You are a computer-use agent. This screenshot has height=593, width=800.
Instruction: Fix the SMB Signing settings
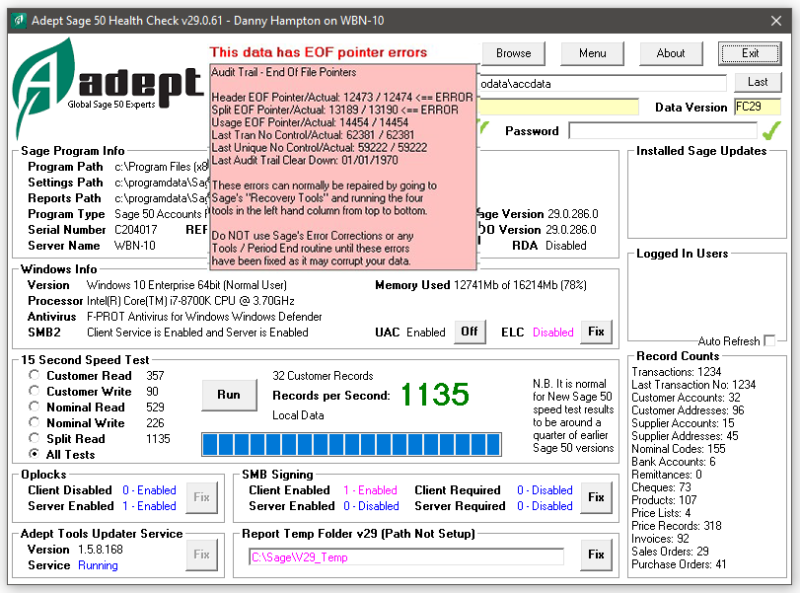pos(596,496)
